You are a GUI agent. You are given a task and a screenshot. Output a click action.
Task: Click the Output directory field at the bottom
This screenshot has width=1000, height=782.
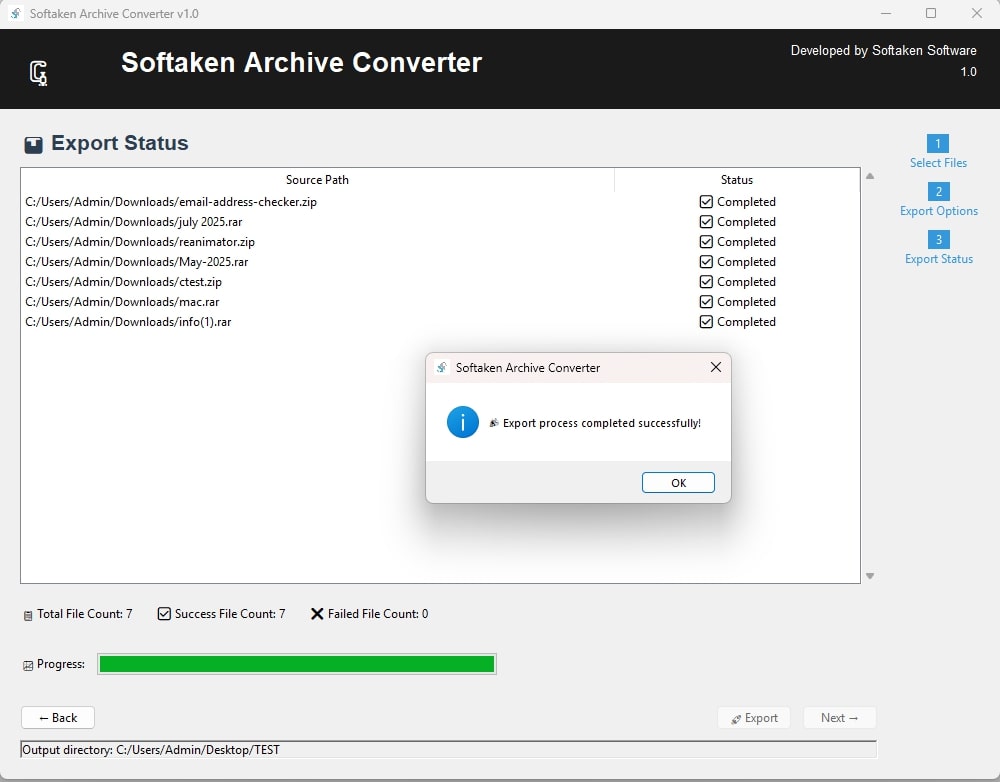(x=448, y=749)
